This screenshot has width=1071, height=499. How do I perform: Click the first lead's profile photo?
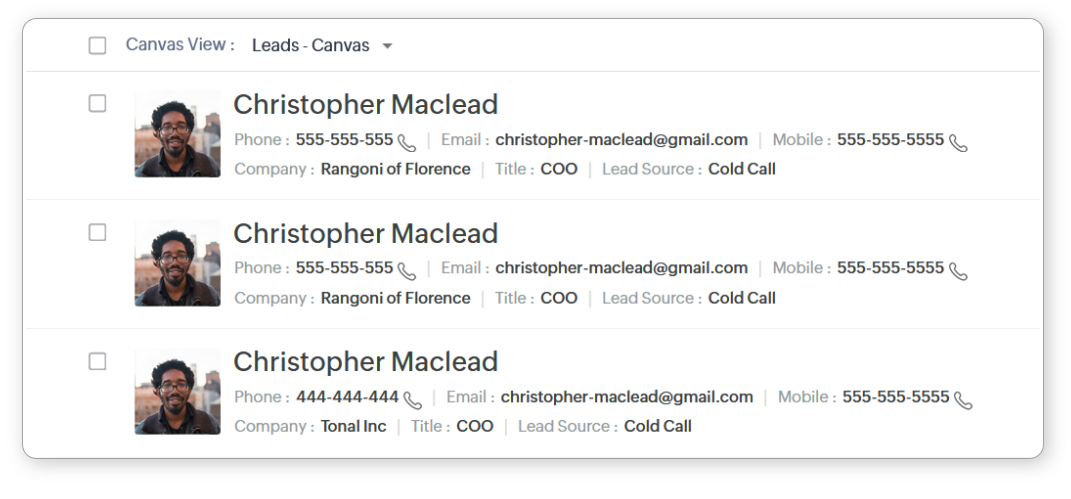tap(177, 134)
